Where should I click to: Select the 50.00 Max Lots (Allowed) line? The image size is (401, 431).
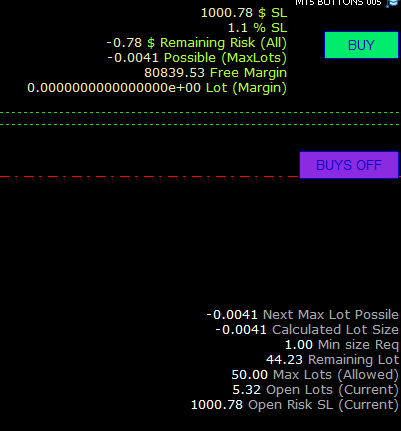[x=315, y=375]
